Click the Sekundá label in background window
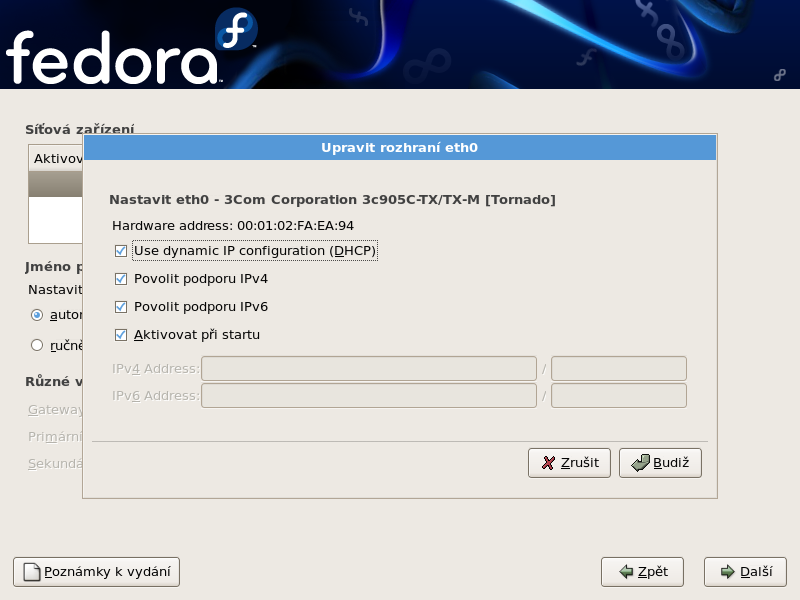 pyautogui.click(x=55, y=464)
